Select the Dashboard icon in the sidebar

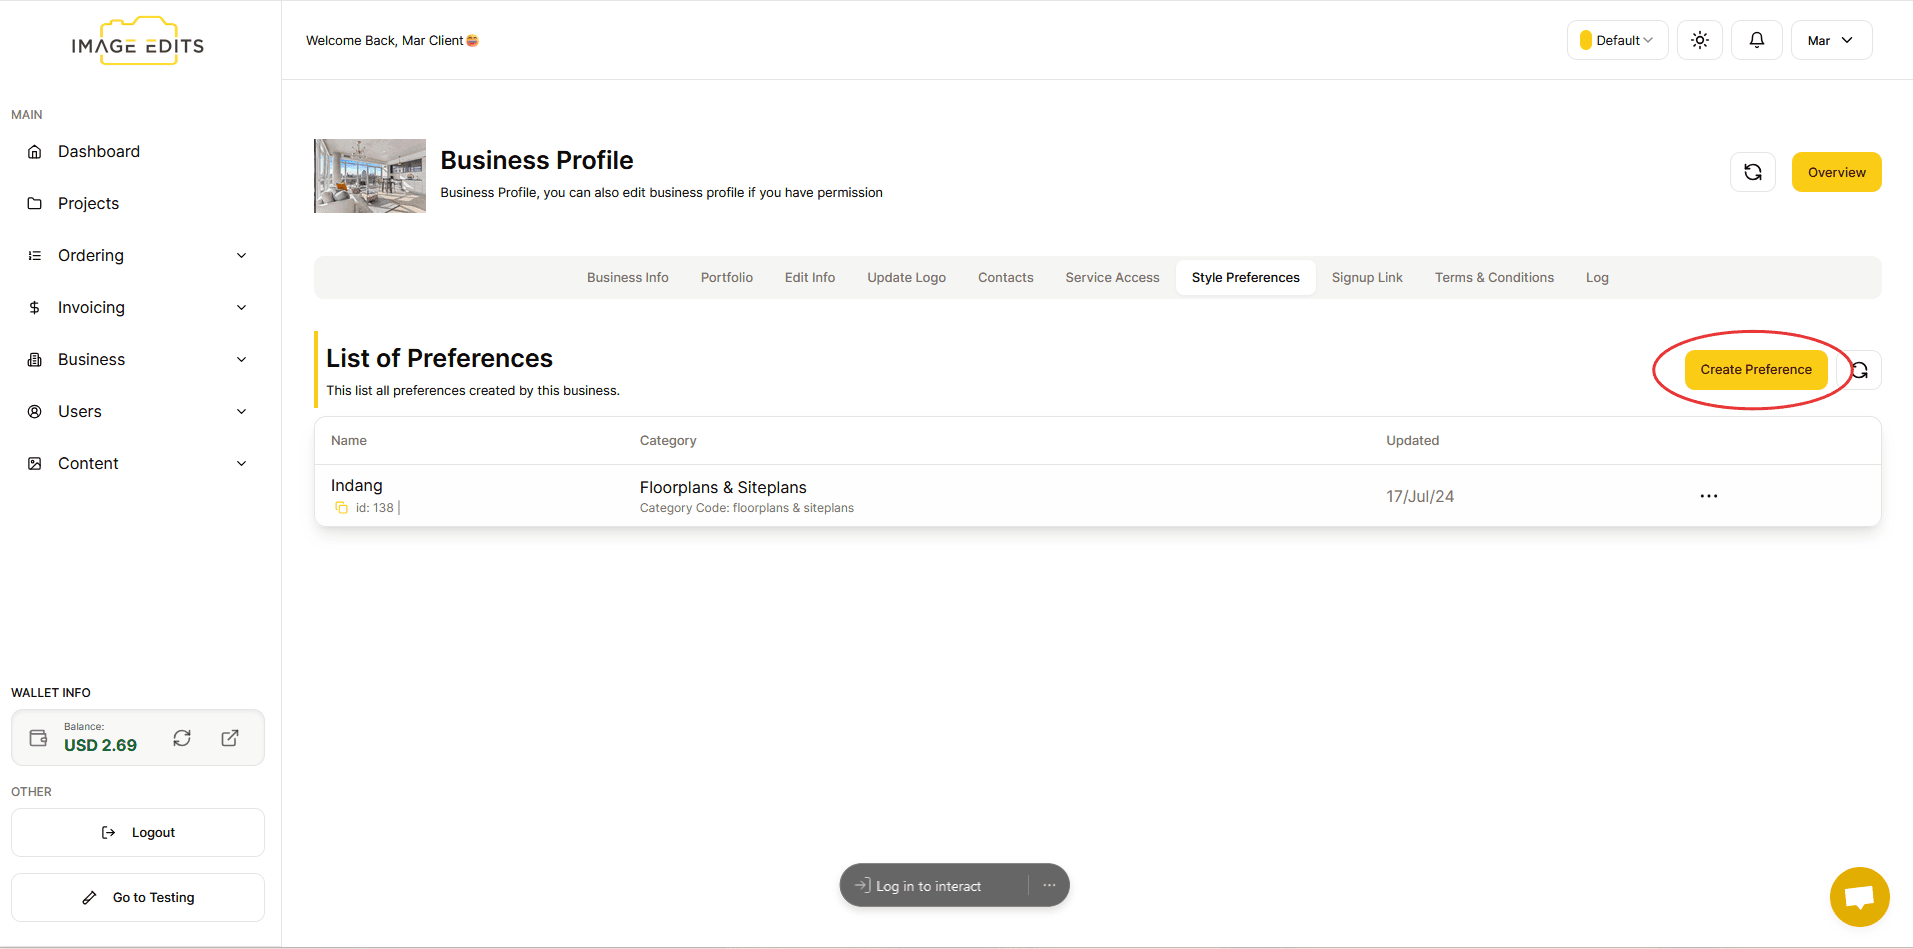[x=35, y=151]
